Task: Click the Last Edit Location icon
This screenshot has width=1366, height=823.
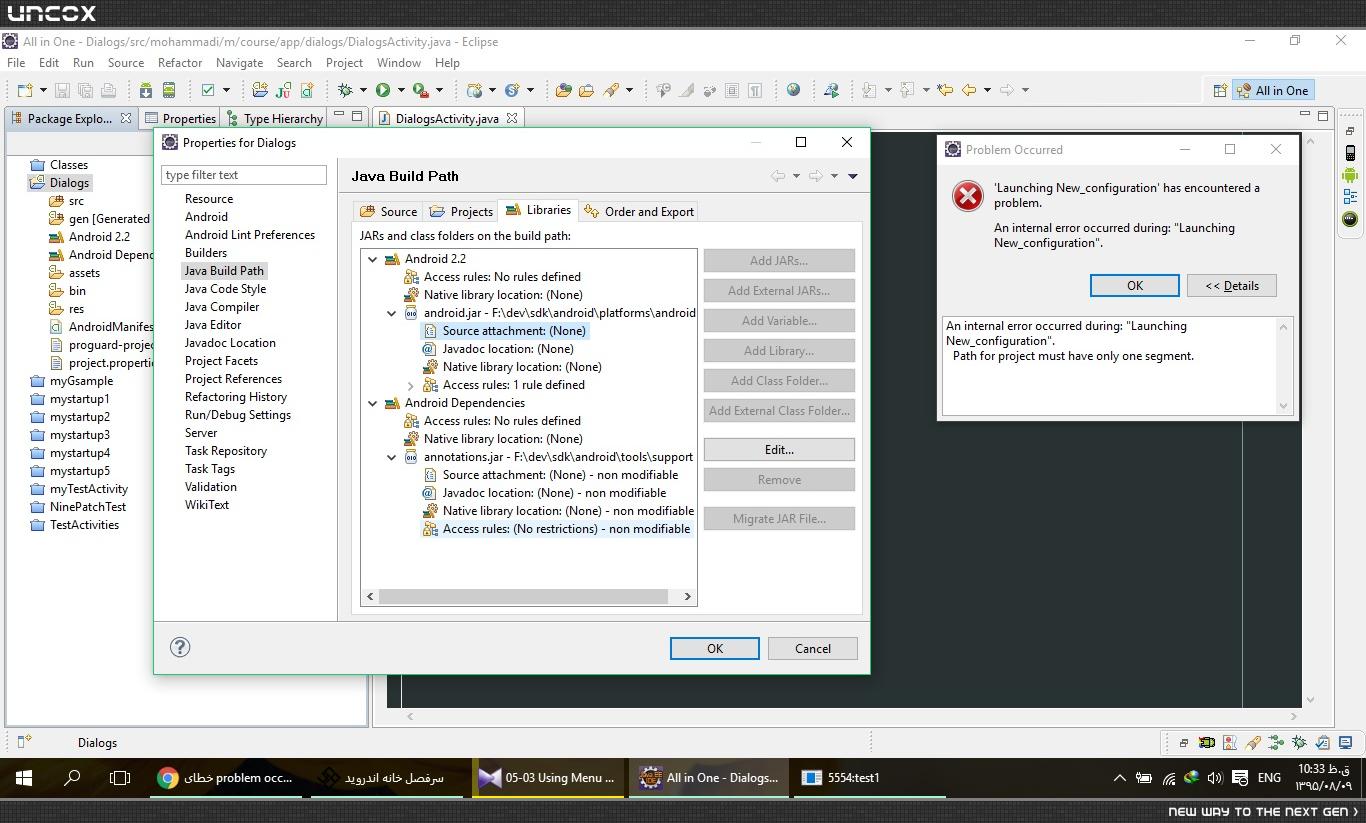Action: pos(945,90)
